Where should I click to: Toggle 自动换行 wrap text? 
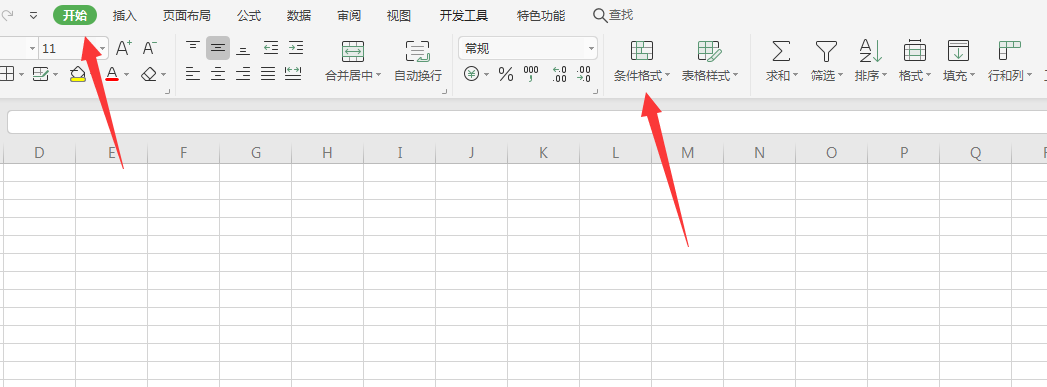[x=418, y=61]
